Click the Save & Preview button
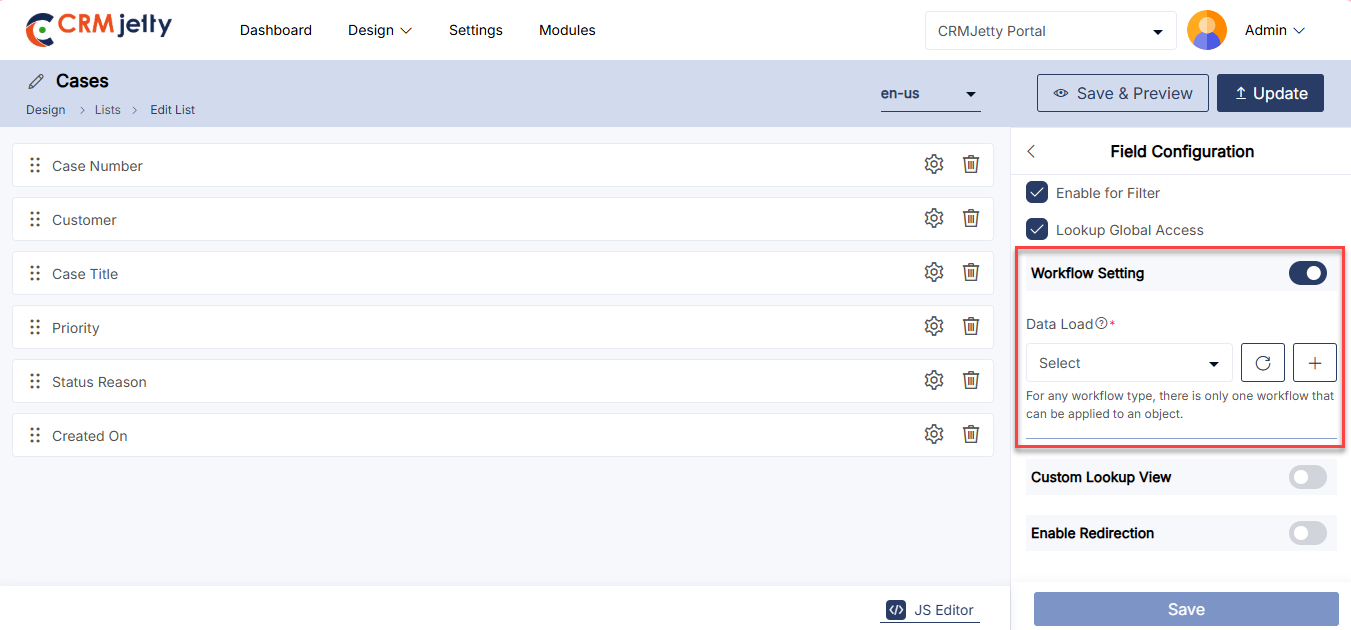The height and width of the screenshot is (630, 1351). point(1122,93)
